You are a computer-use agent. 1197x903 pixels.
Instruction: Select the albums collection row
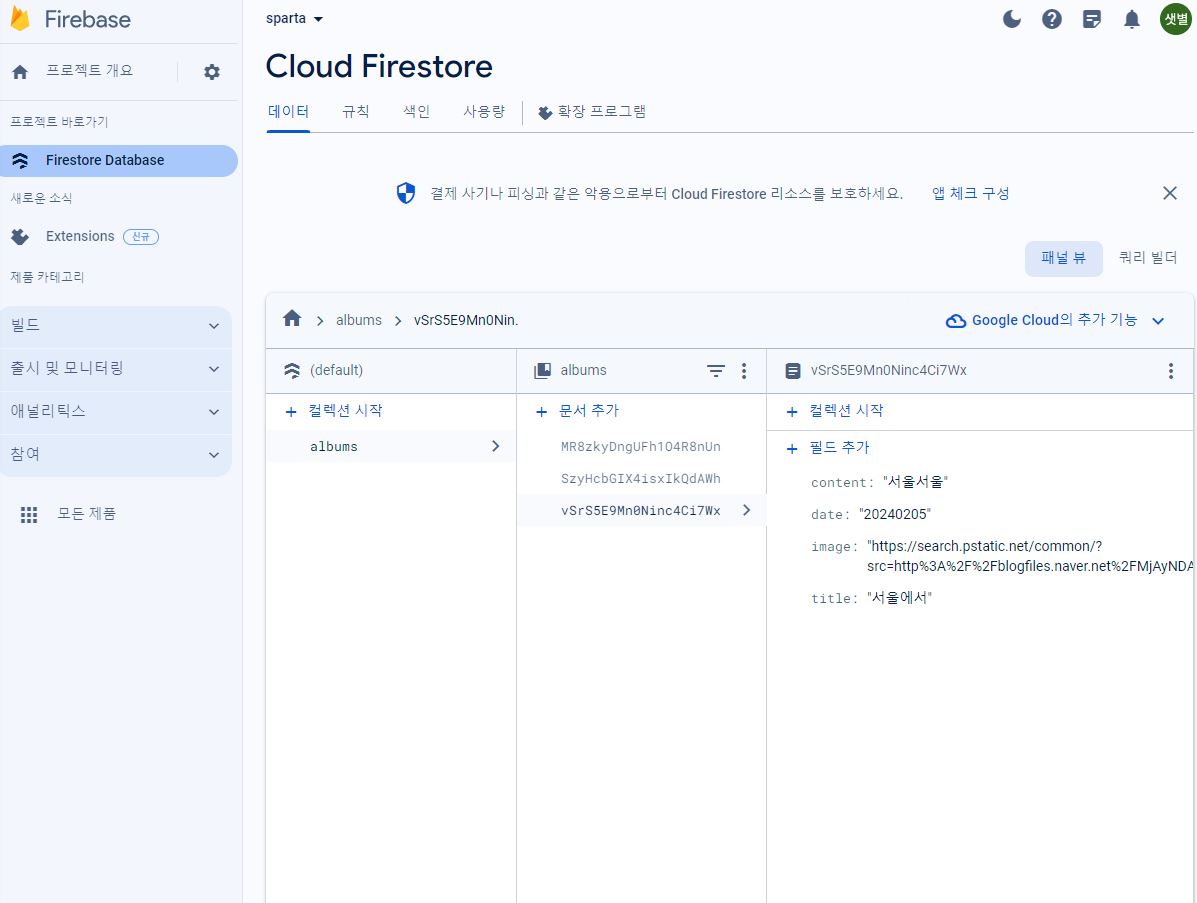[x=391, y=447]
